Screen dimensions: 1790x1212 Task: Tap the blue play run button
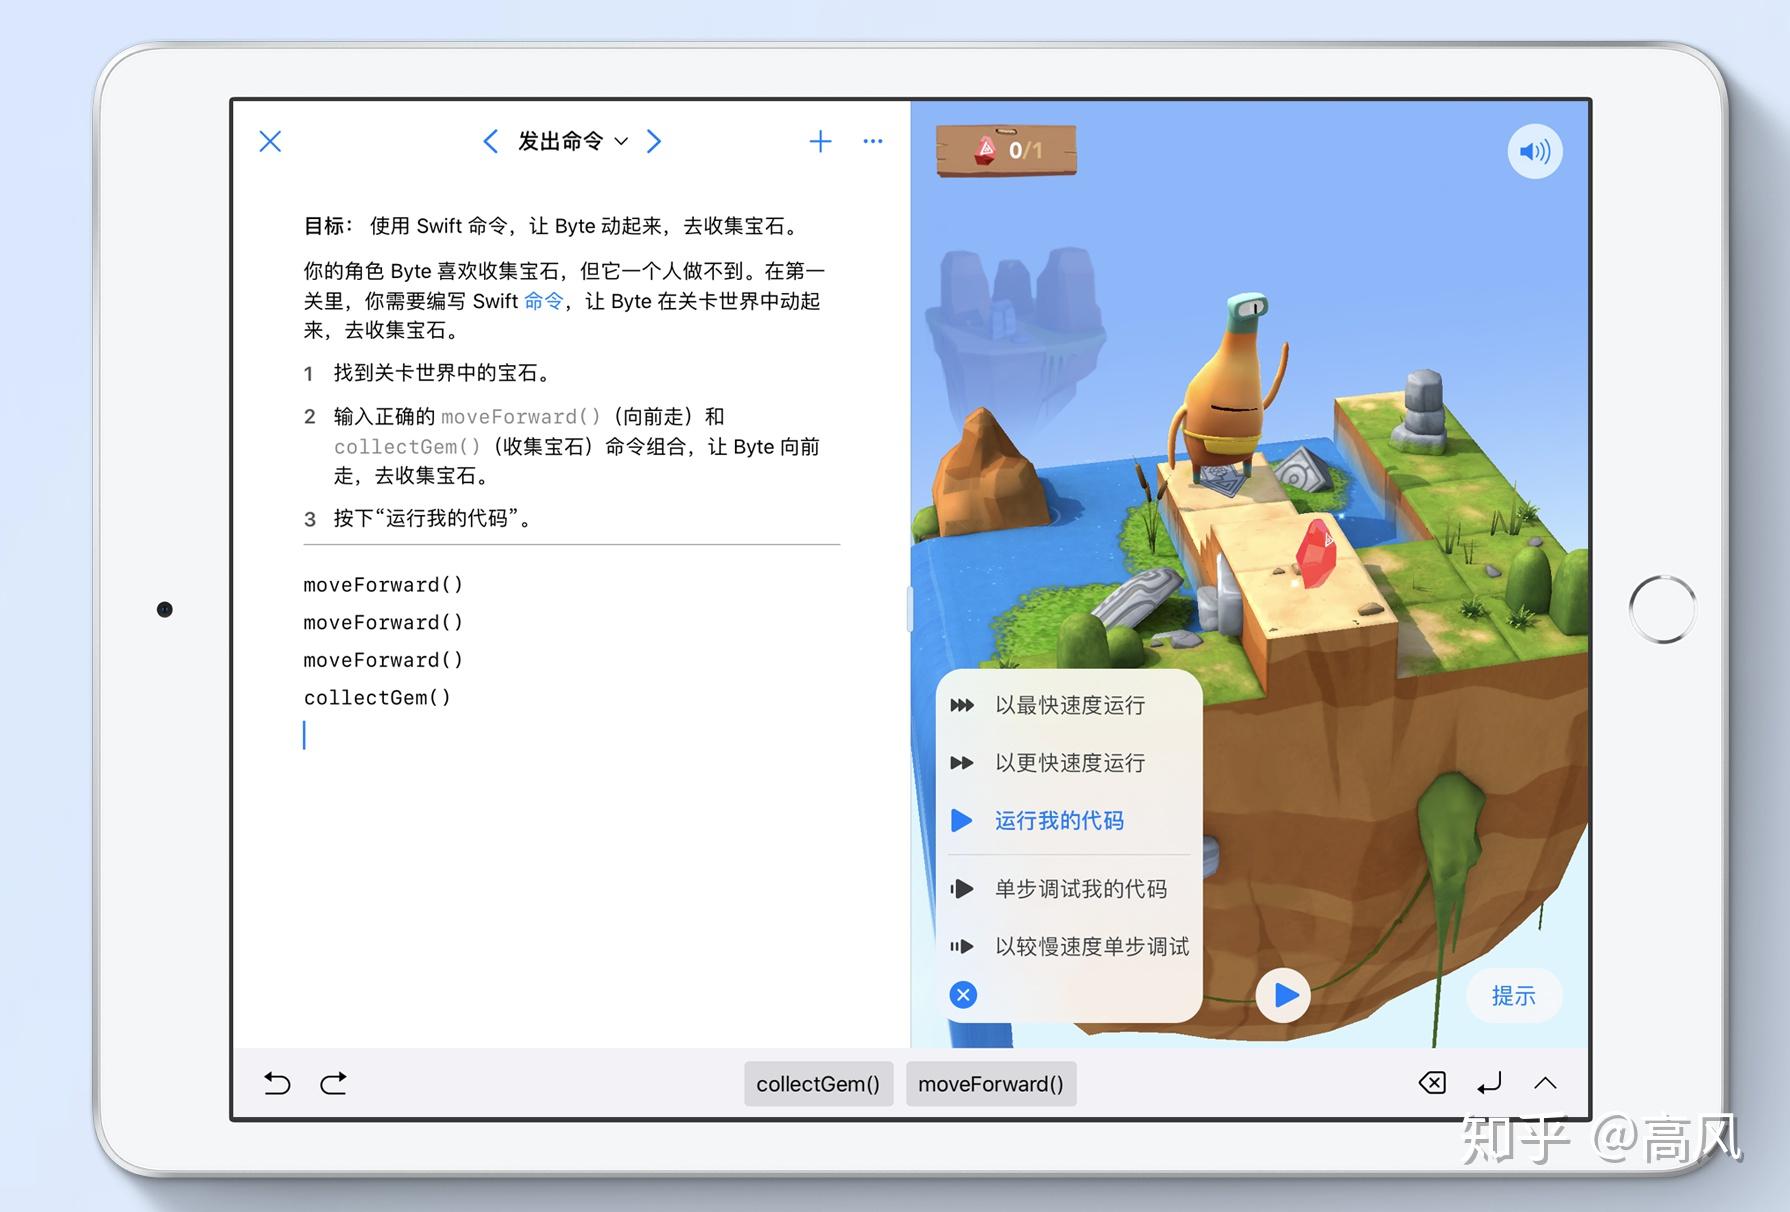pos(1284,995)
